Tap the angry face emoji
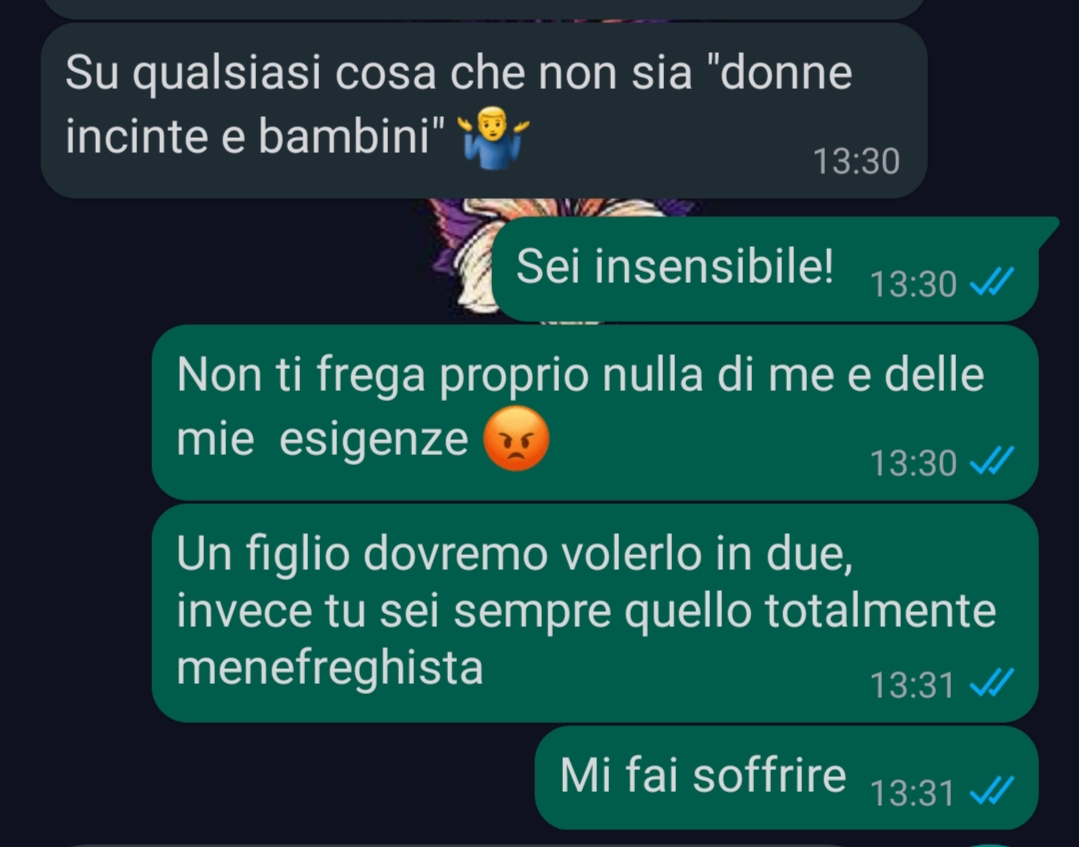 coord(516,438)
